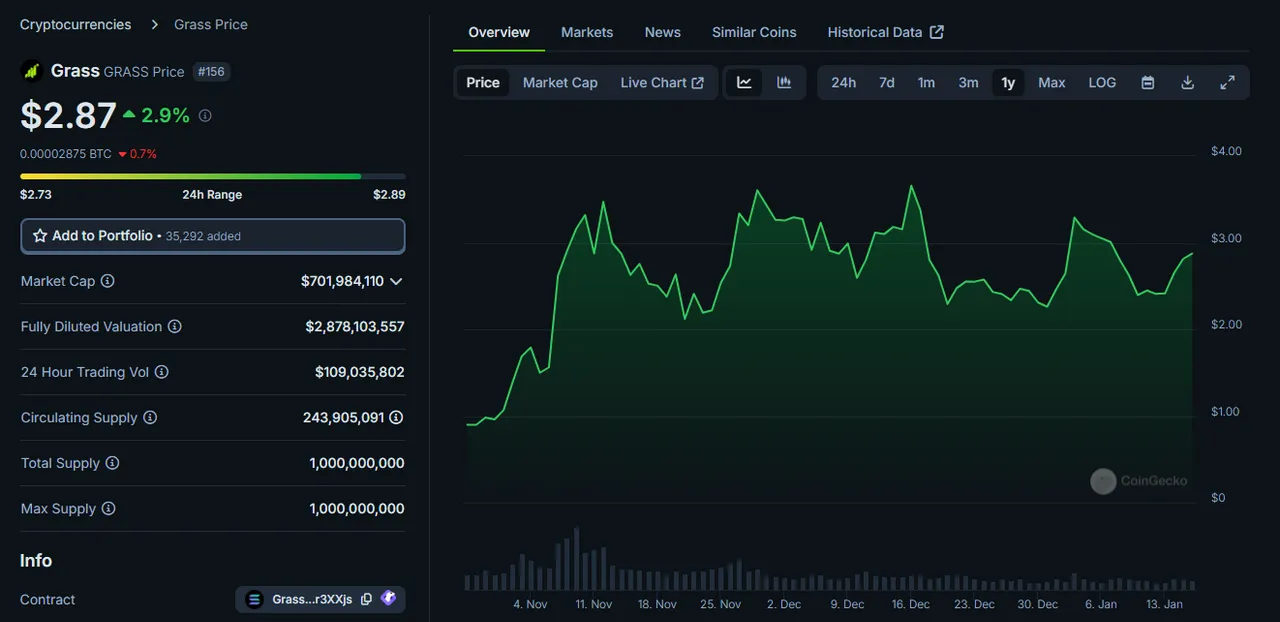Expand the chart to fullscreen
The width and height of the screenshot is (1280, 622).
click(1227, 83)
